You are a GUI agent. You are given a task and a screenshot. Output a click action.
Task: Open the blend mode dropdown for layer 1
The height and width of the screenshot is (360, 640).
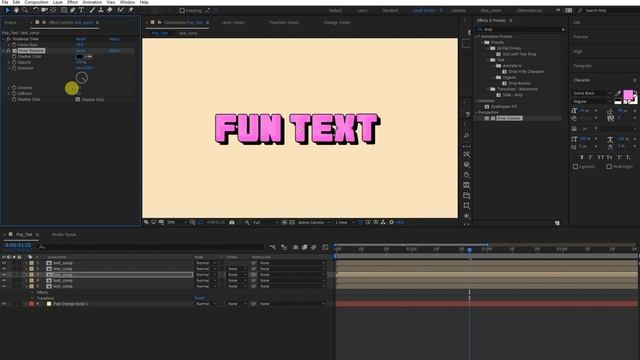(x=205, y=263)
